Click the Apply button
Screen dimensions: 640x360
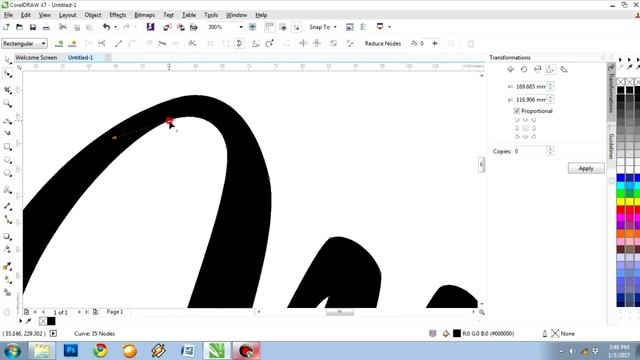pos(586,168)
